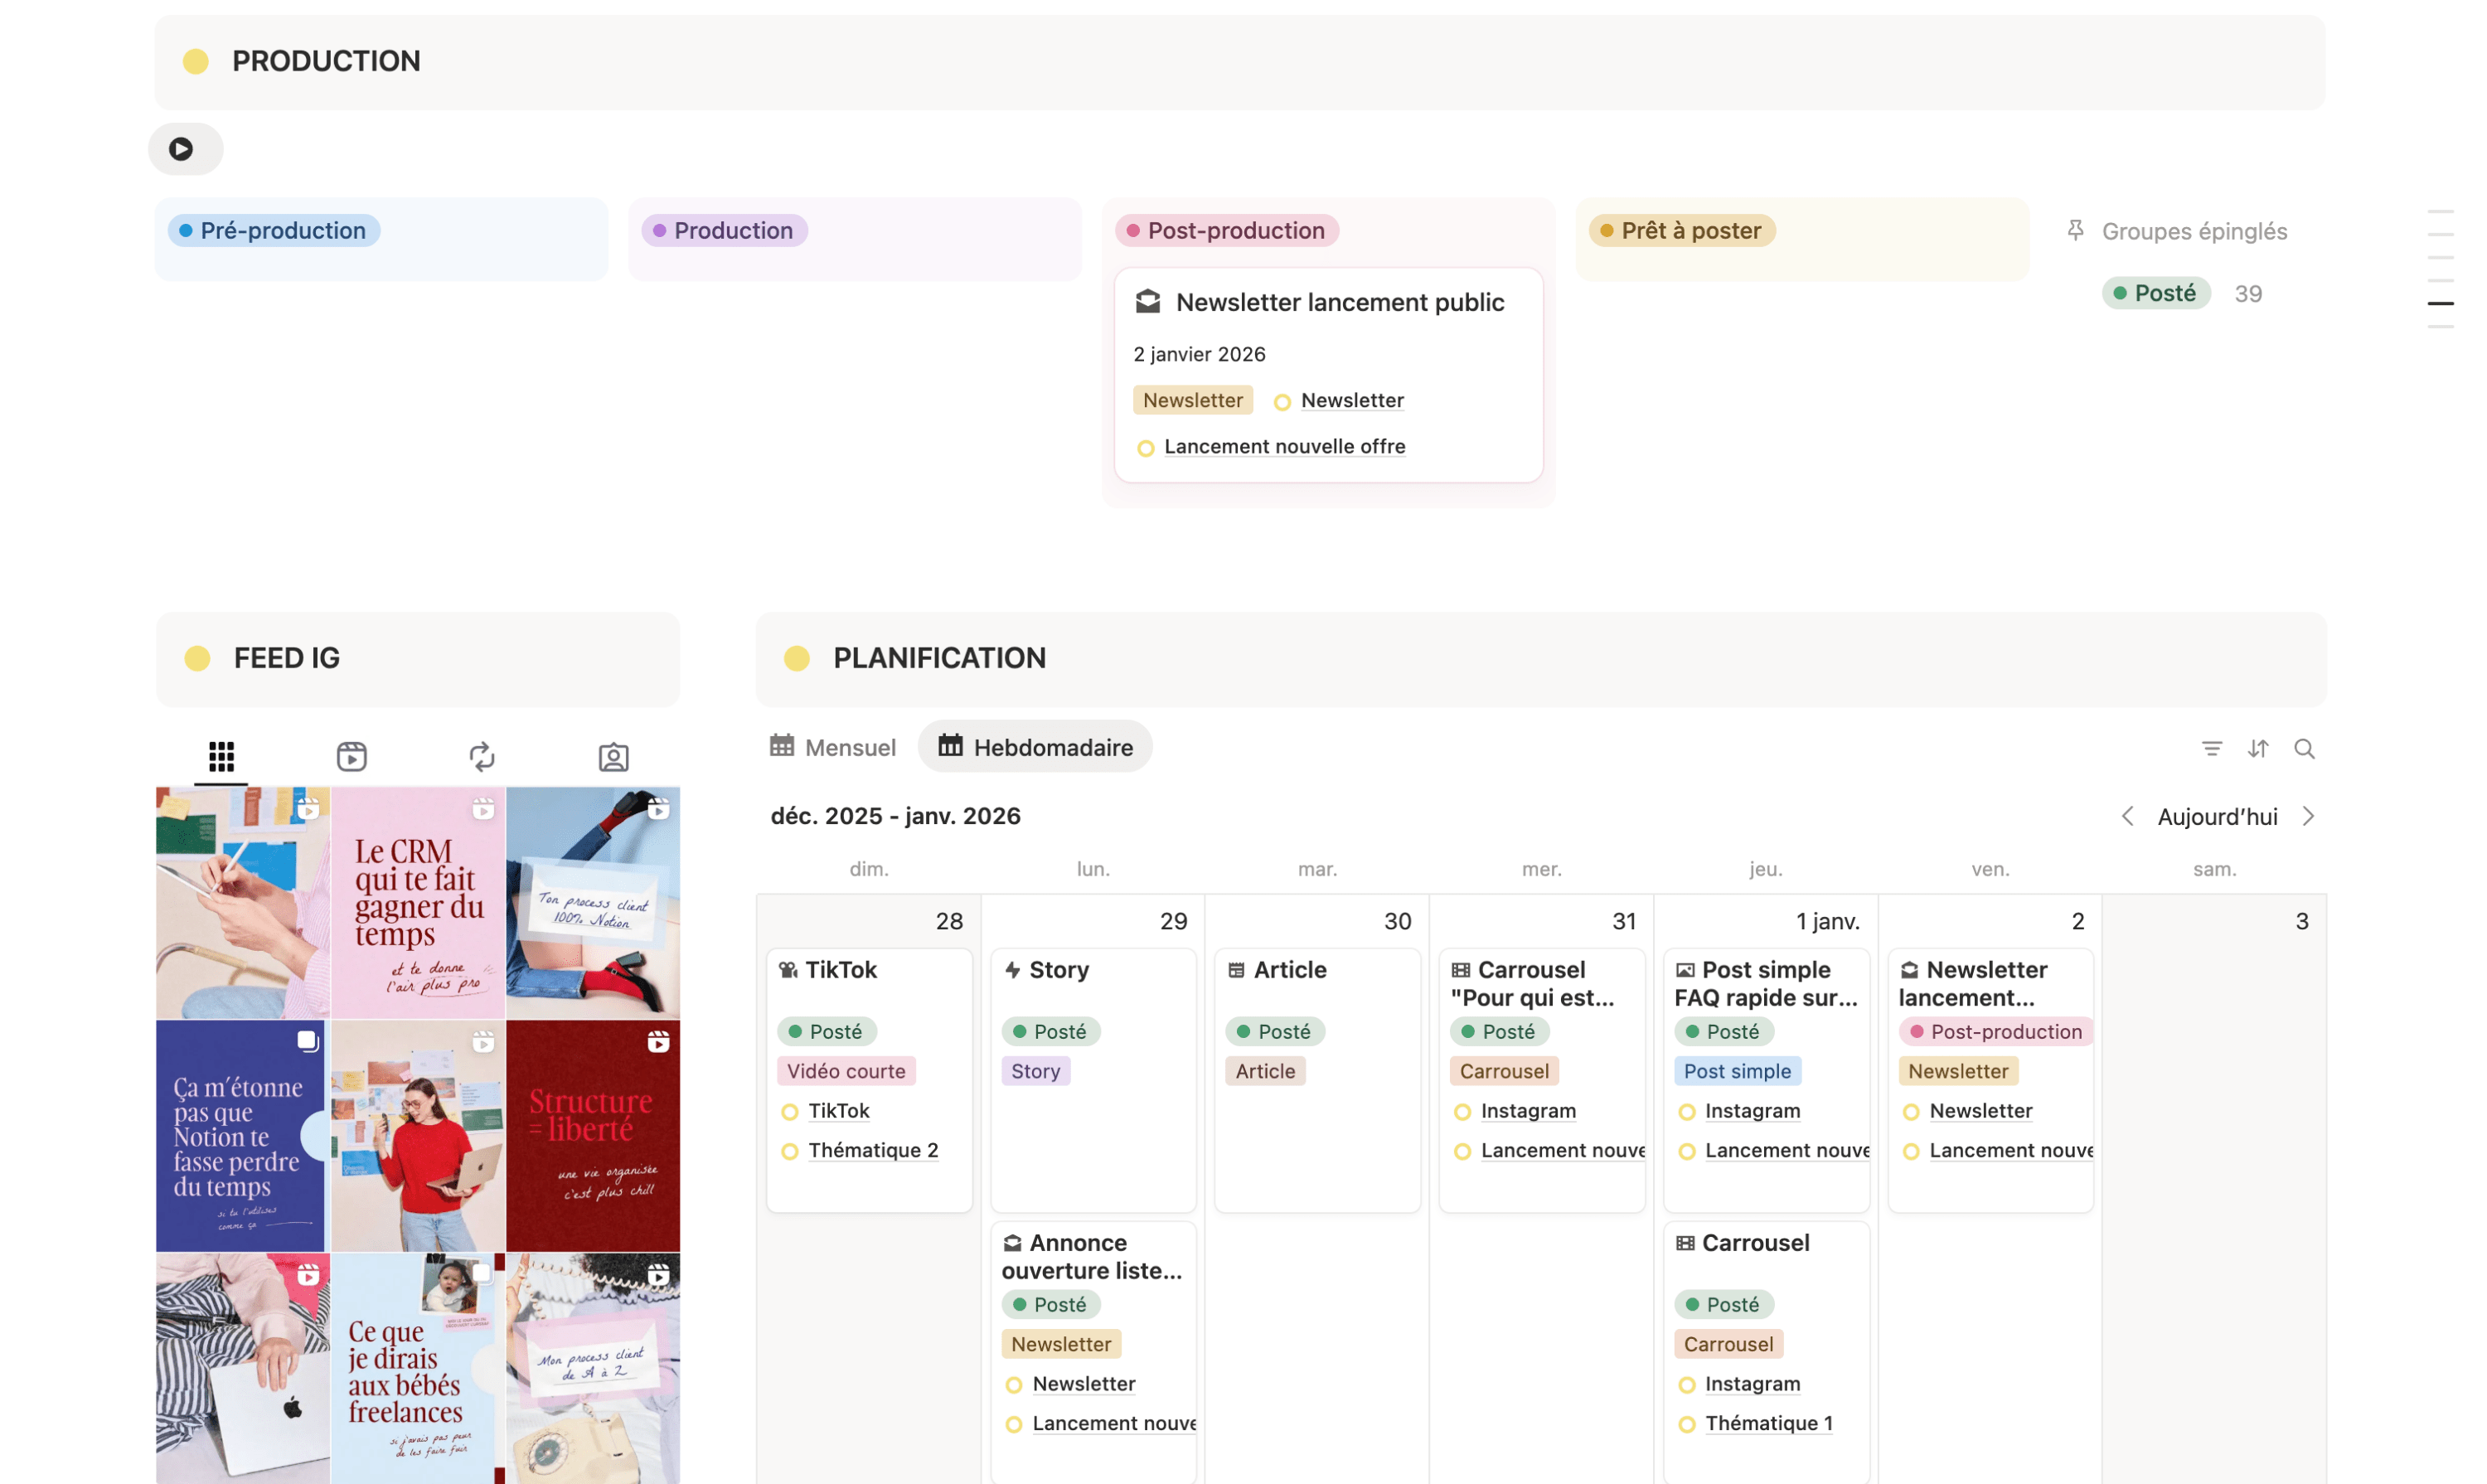This screenshot has width=2487, height=1484.
Task: Click the yellow dot beside PLANIFICATION title
Action: point(797,658)
